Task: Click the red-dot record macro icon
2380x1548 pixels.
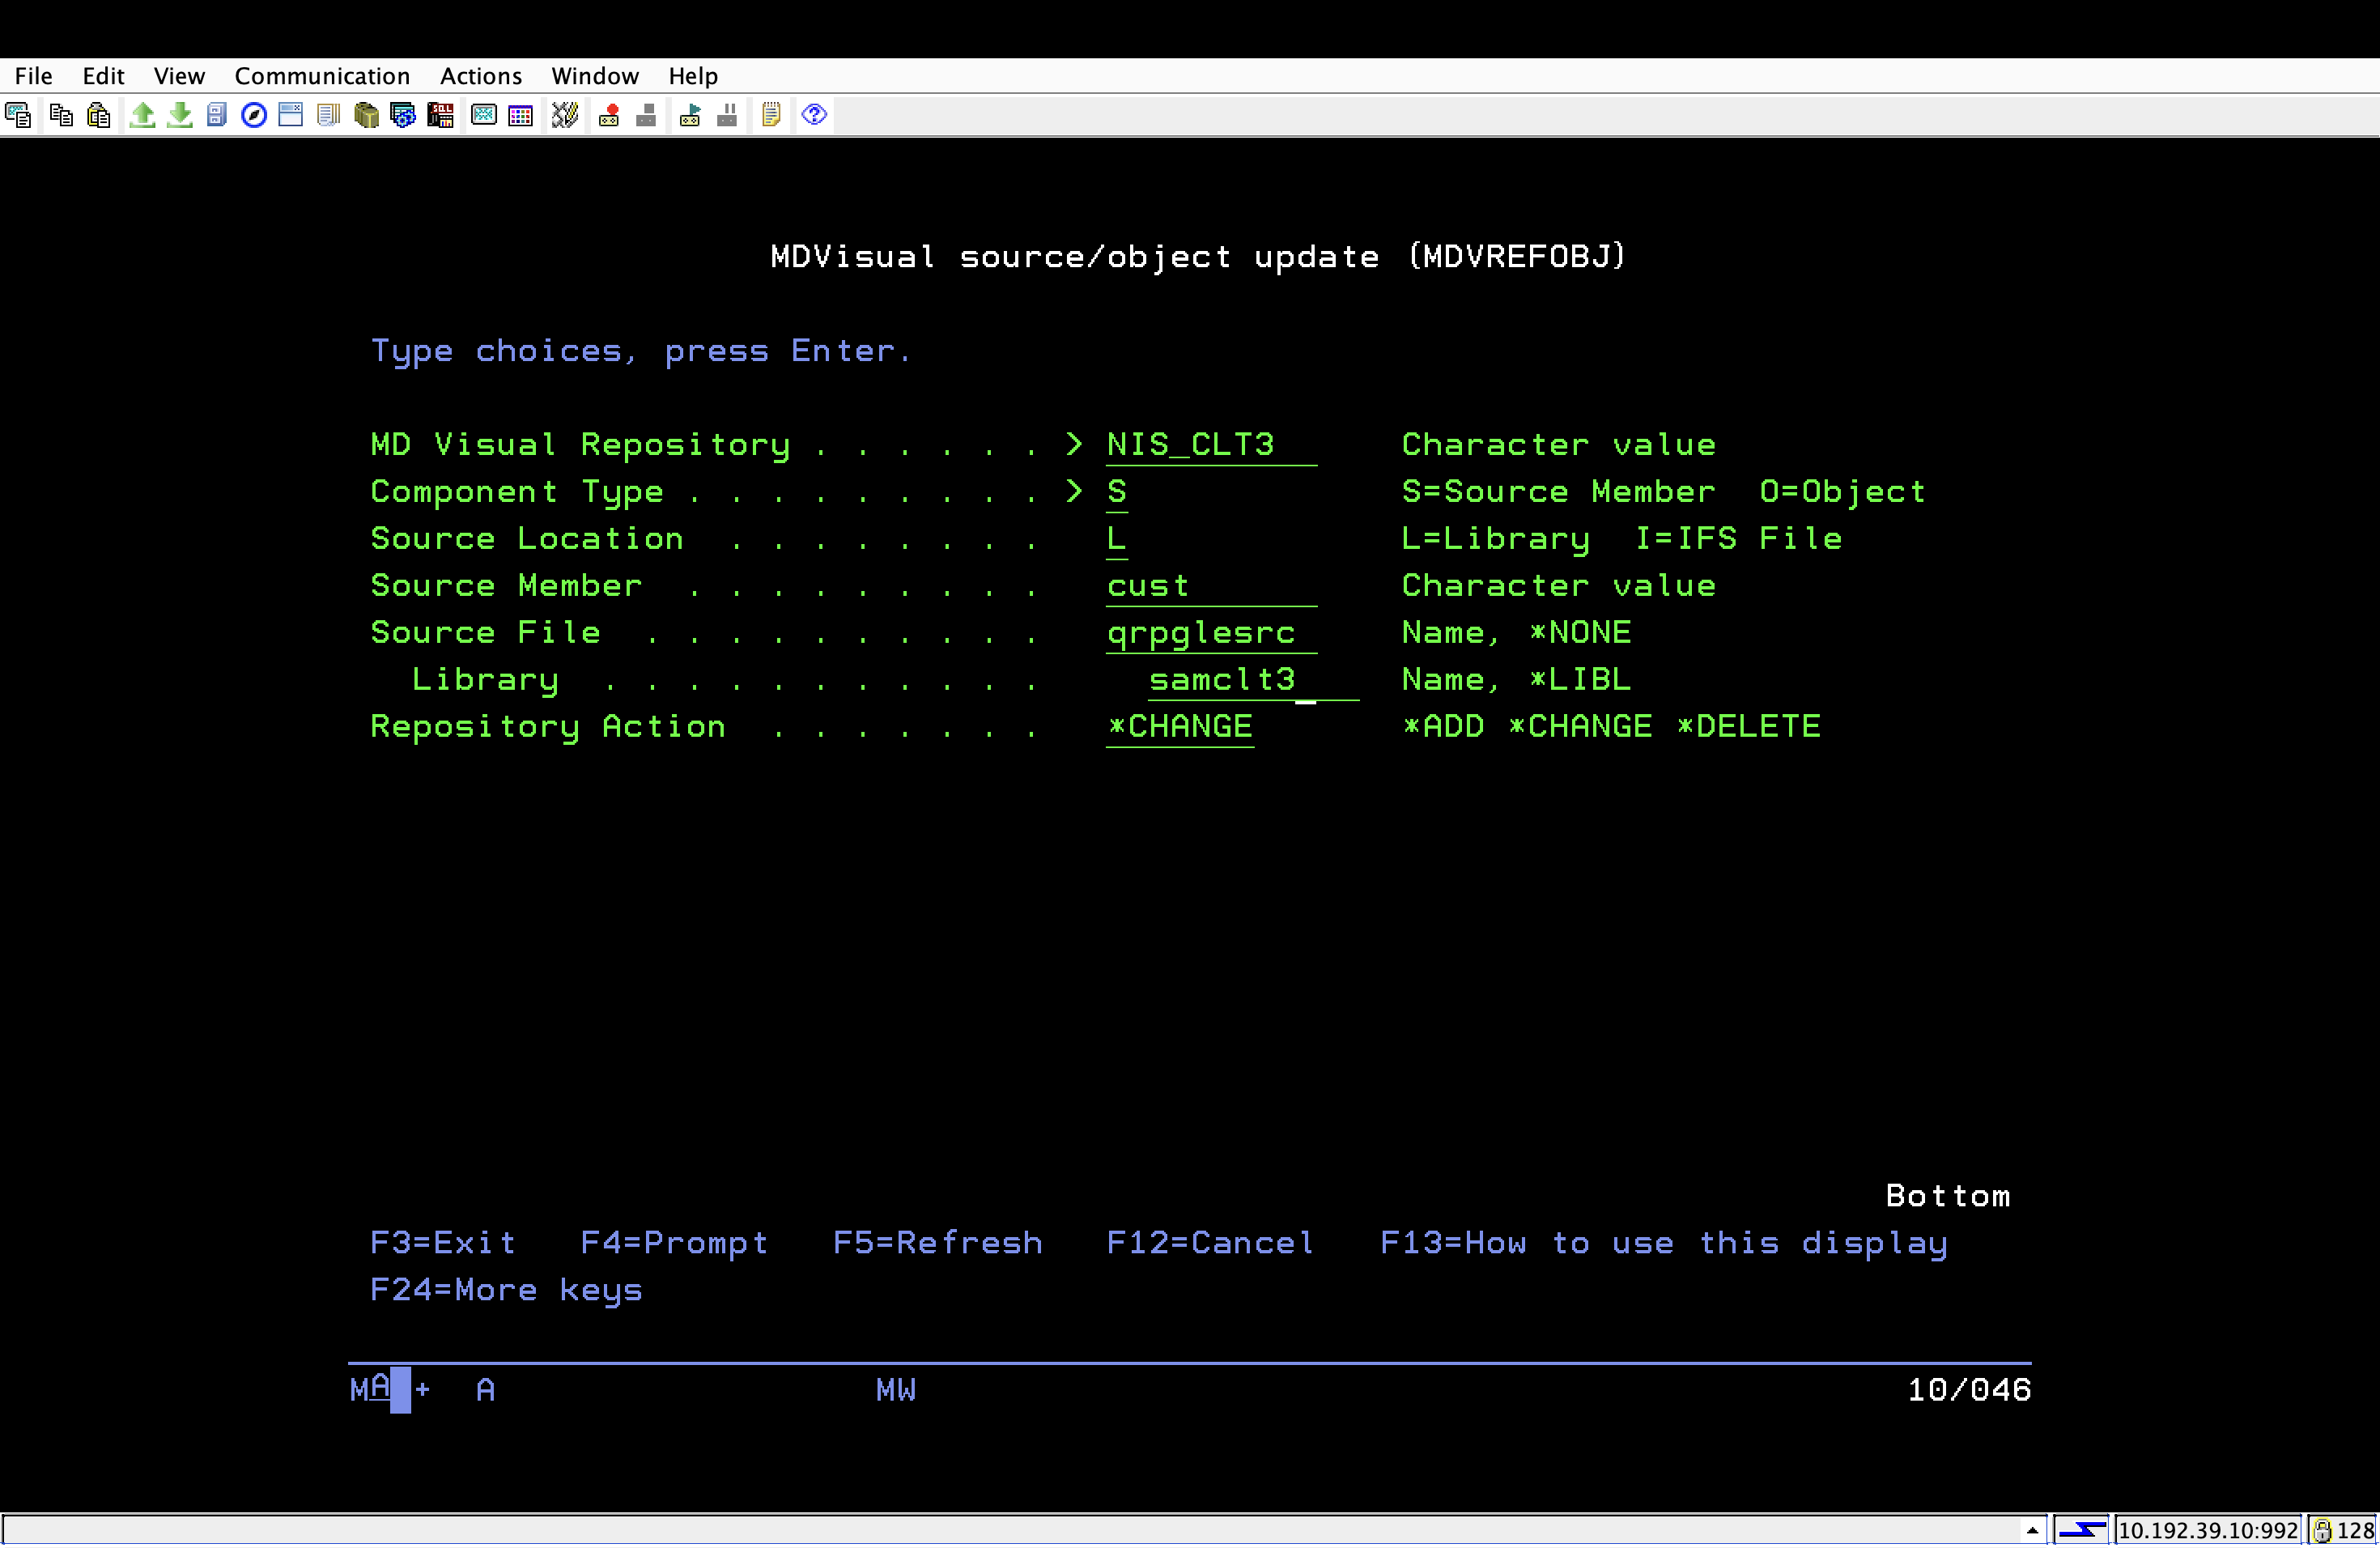Action: tap(608, 115)
